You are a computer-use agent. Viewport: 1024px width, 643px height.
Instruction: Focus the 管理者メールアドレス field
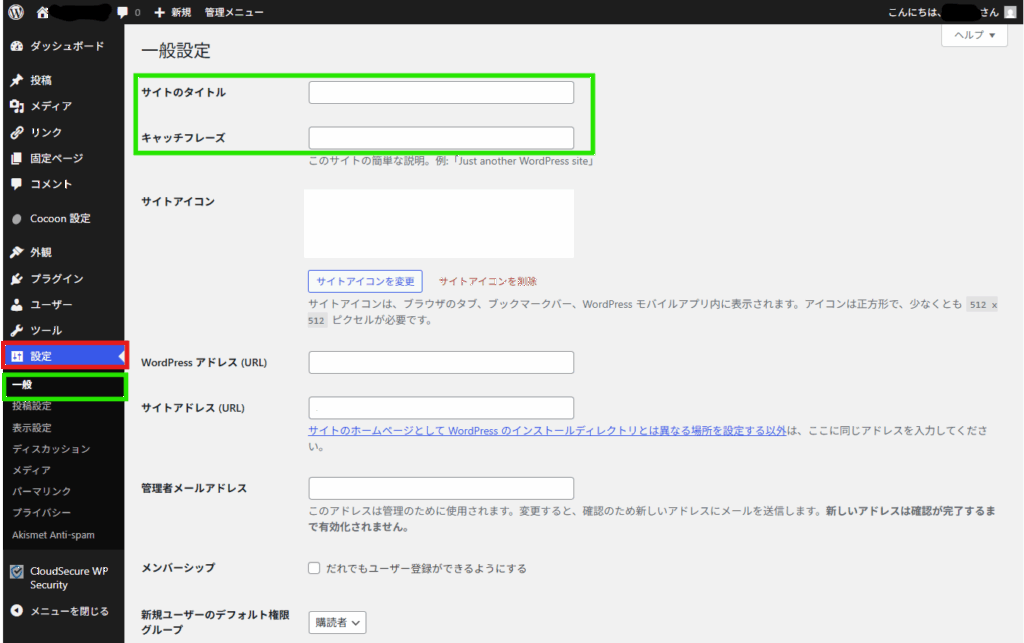click(x=441, y=488)
